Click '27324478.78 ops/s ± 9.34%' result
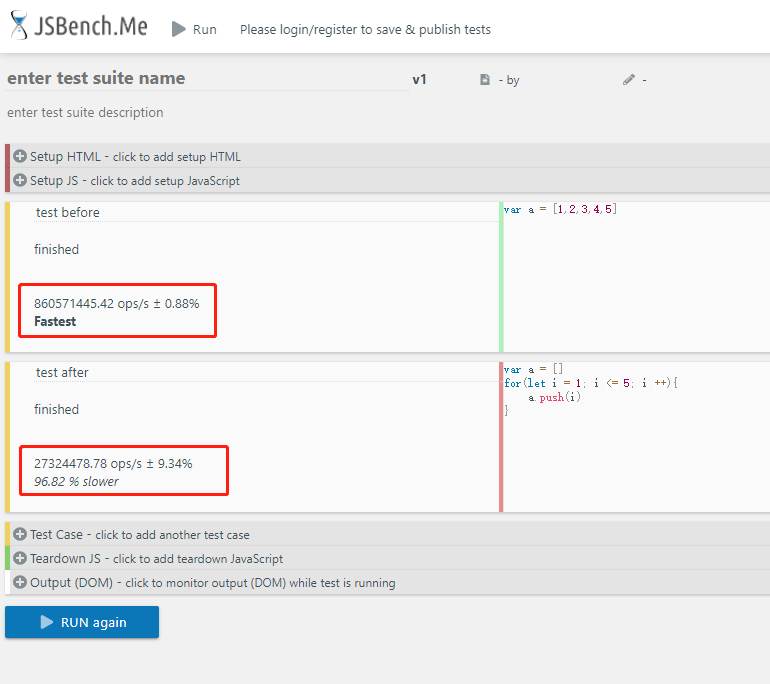770x684 pixels. tap(113, 464)
